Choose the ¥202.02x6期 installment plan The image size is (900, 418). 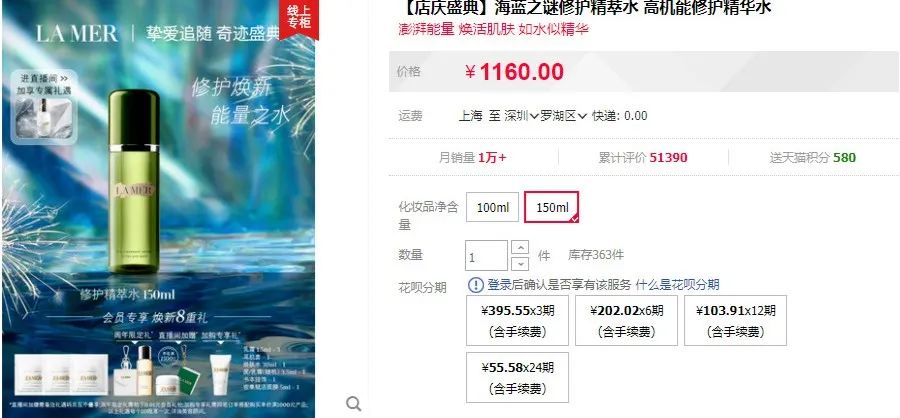click(x=626, y=320)
